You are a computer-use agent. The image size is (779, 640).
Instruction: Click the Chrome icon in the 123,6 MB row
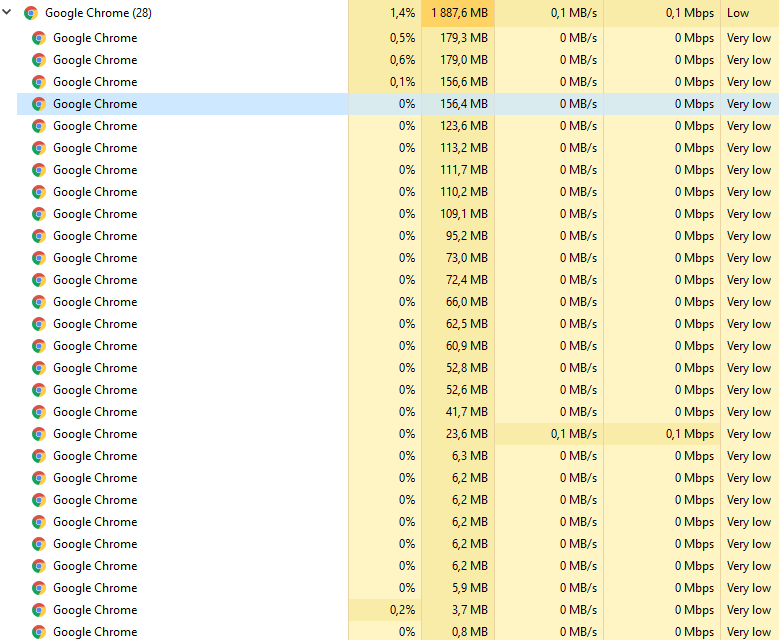(39, 126)
